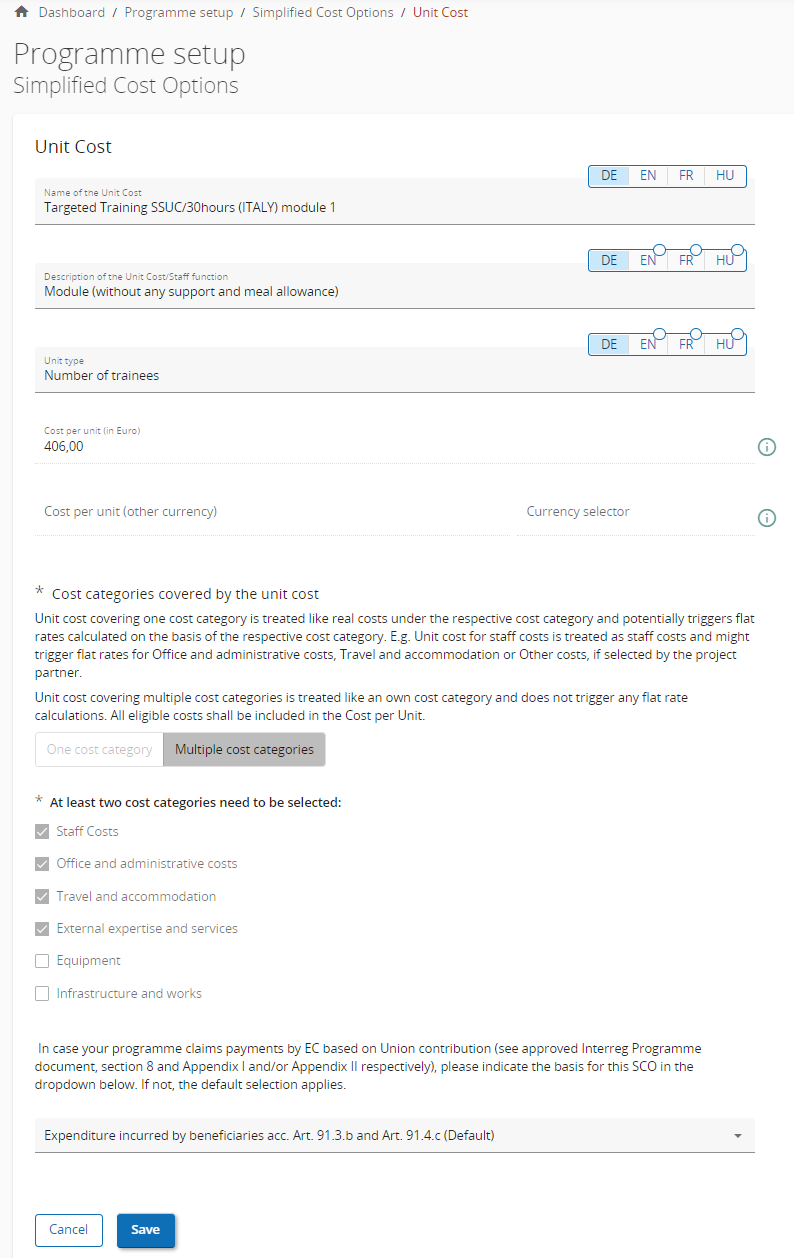The width and height of the screenshot is (794, 1258).
Task: Select Multiple cost categories option
Action: pyautogui.click(x=244, y=749)
